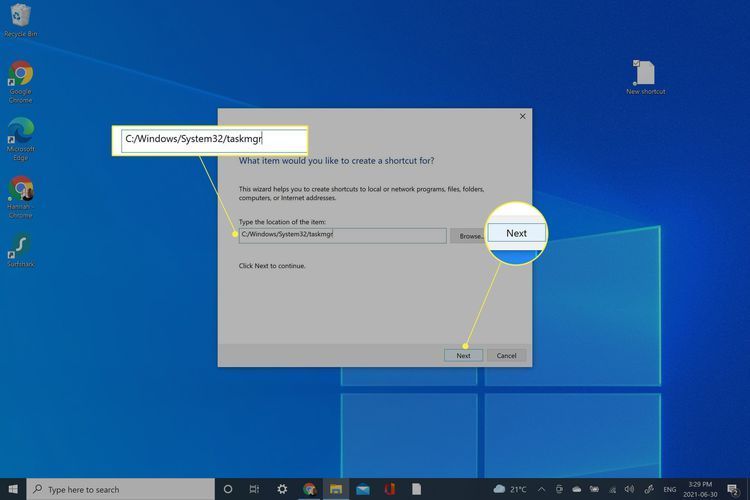This screenshot has width=750, height=500.
Task: Click the Cortana circle icon in taskbar
Action: tap(228, 489)
